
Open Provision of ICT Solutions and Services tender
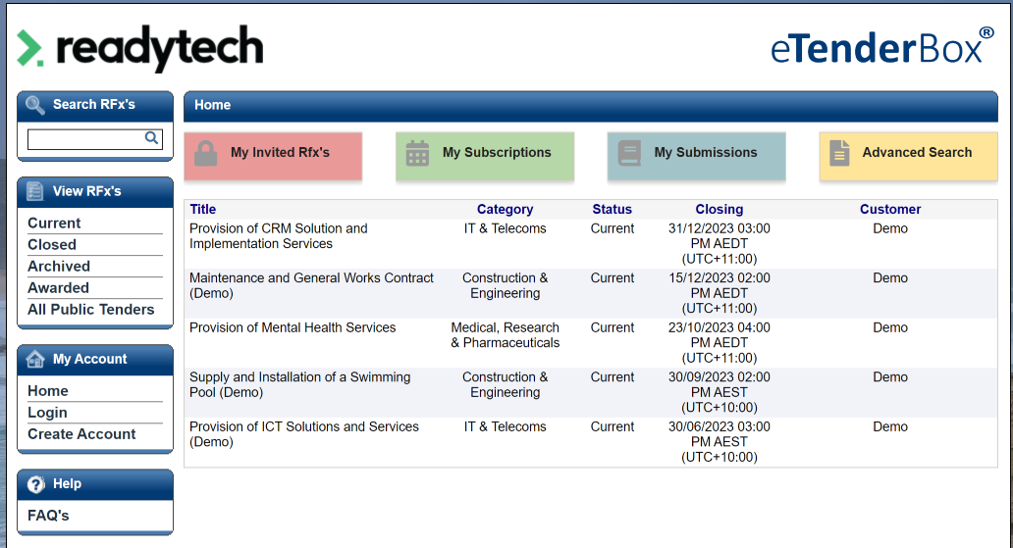pyautogui.click(x=304, y=434)
